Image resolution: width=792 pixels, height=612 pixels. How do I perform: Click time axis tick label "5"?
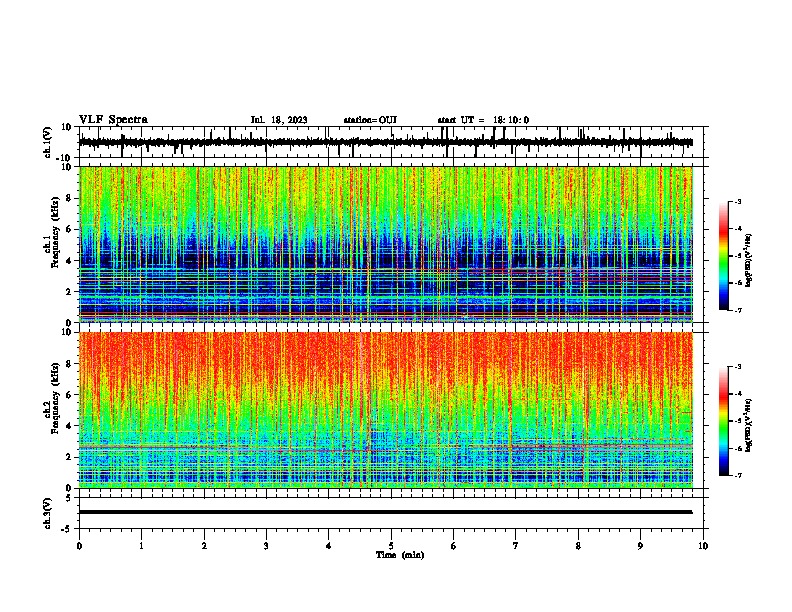[391, 546]
